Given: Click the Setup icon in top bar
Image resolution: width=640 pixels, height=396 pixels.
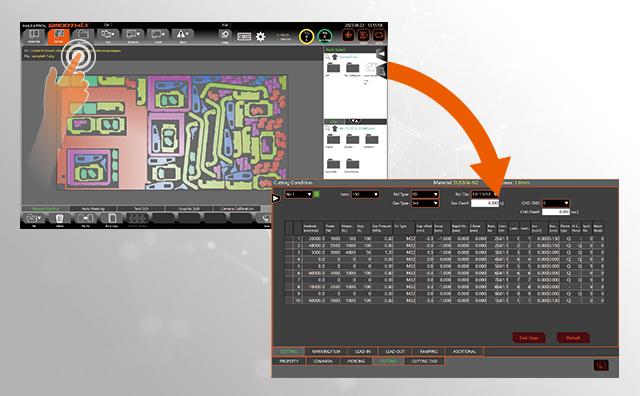Looking at the screenshot, I should (x=225, y=36).
